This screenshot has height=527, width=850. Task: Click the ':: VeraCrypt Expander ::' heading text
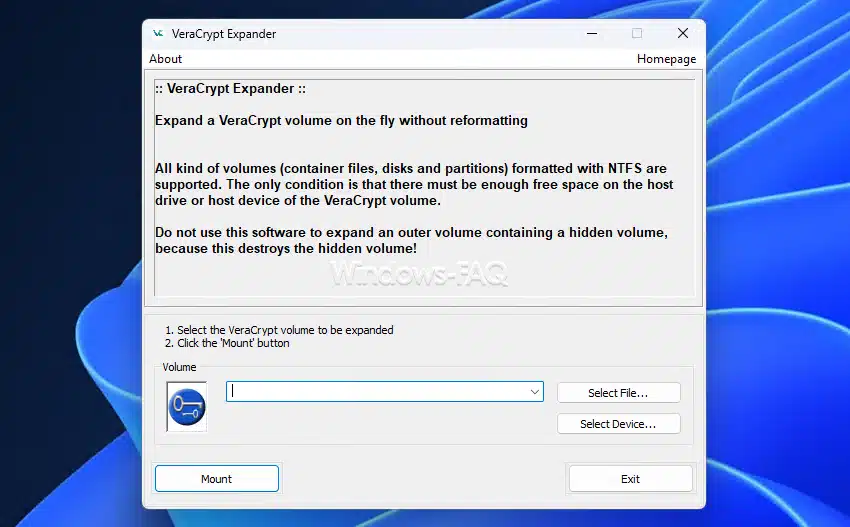click(230, 88)
